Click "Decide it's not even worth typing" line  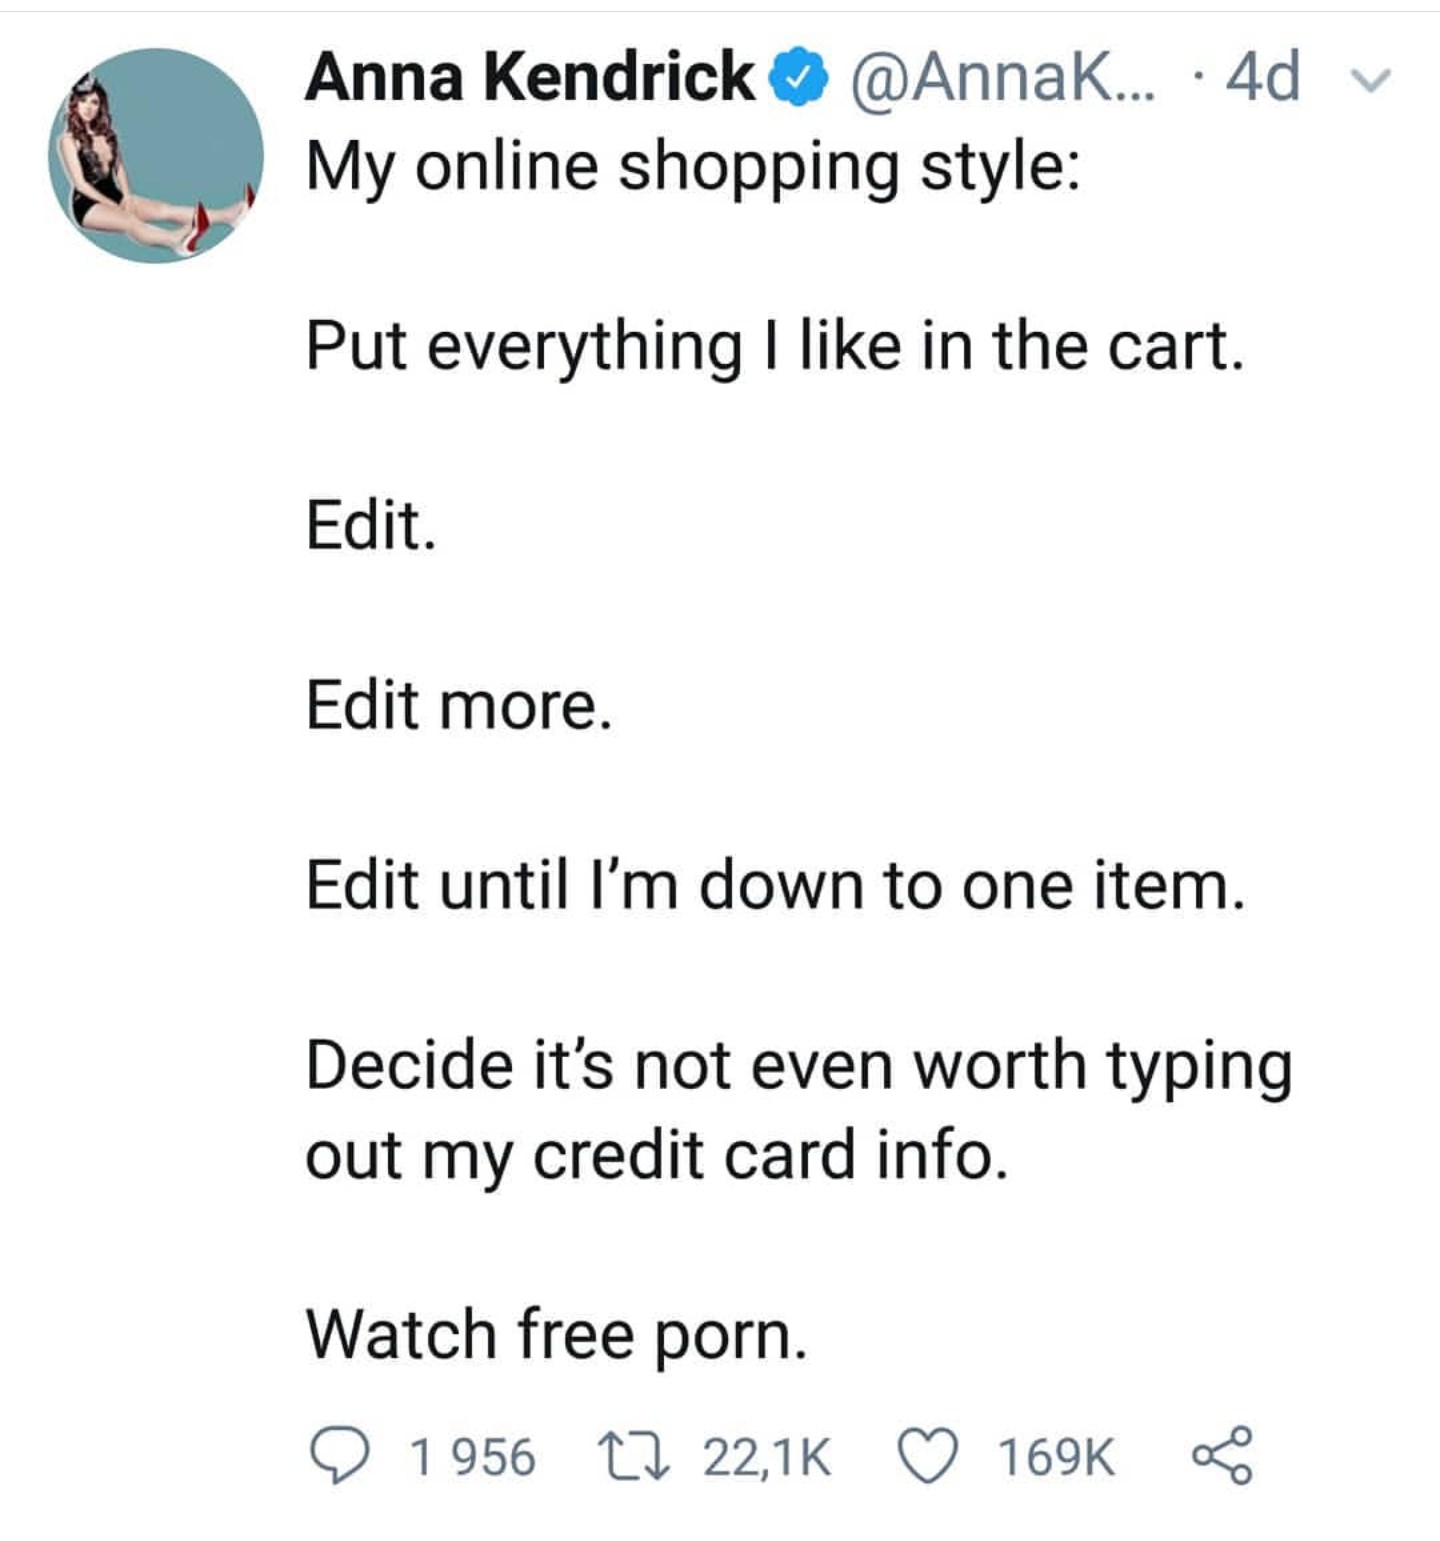(798, 1066)
